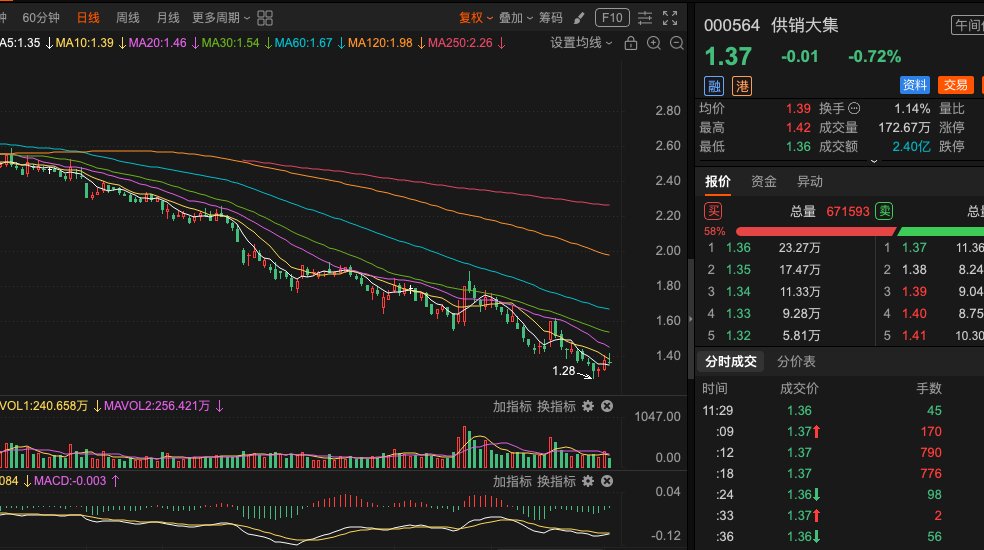This screenshot has height=550, width=984.
Task: Open the F10 company info button
Action: pyautogui.click(x=612, y=18)
